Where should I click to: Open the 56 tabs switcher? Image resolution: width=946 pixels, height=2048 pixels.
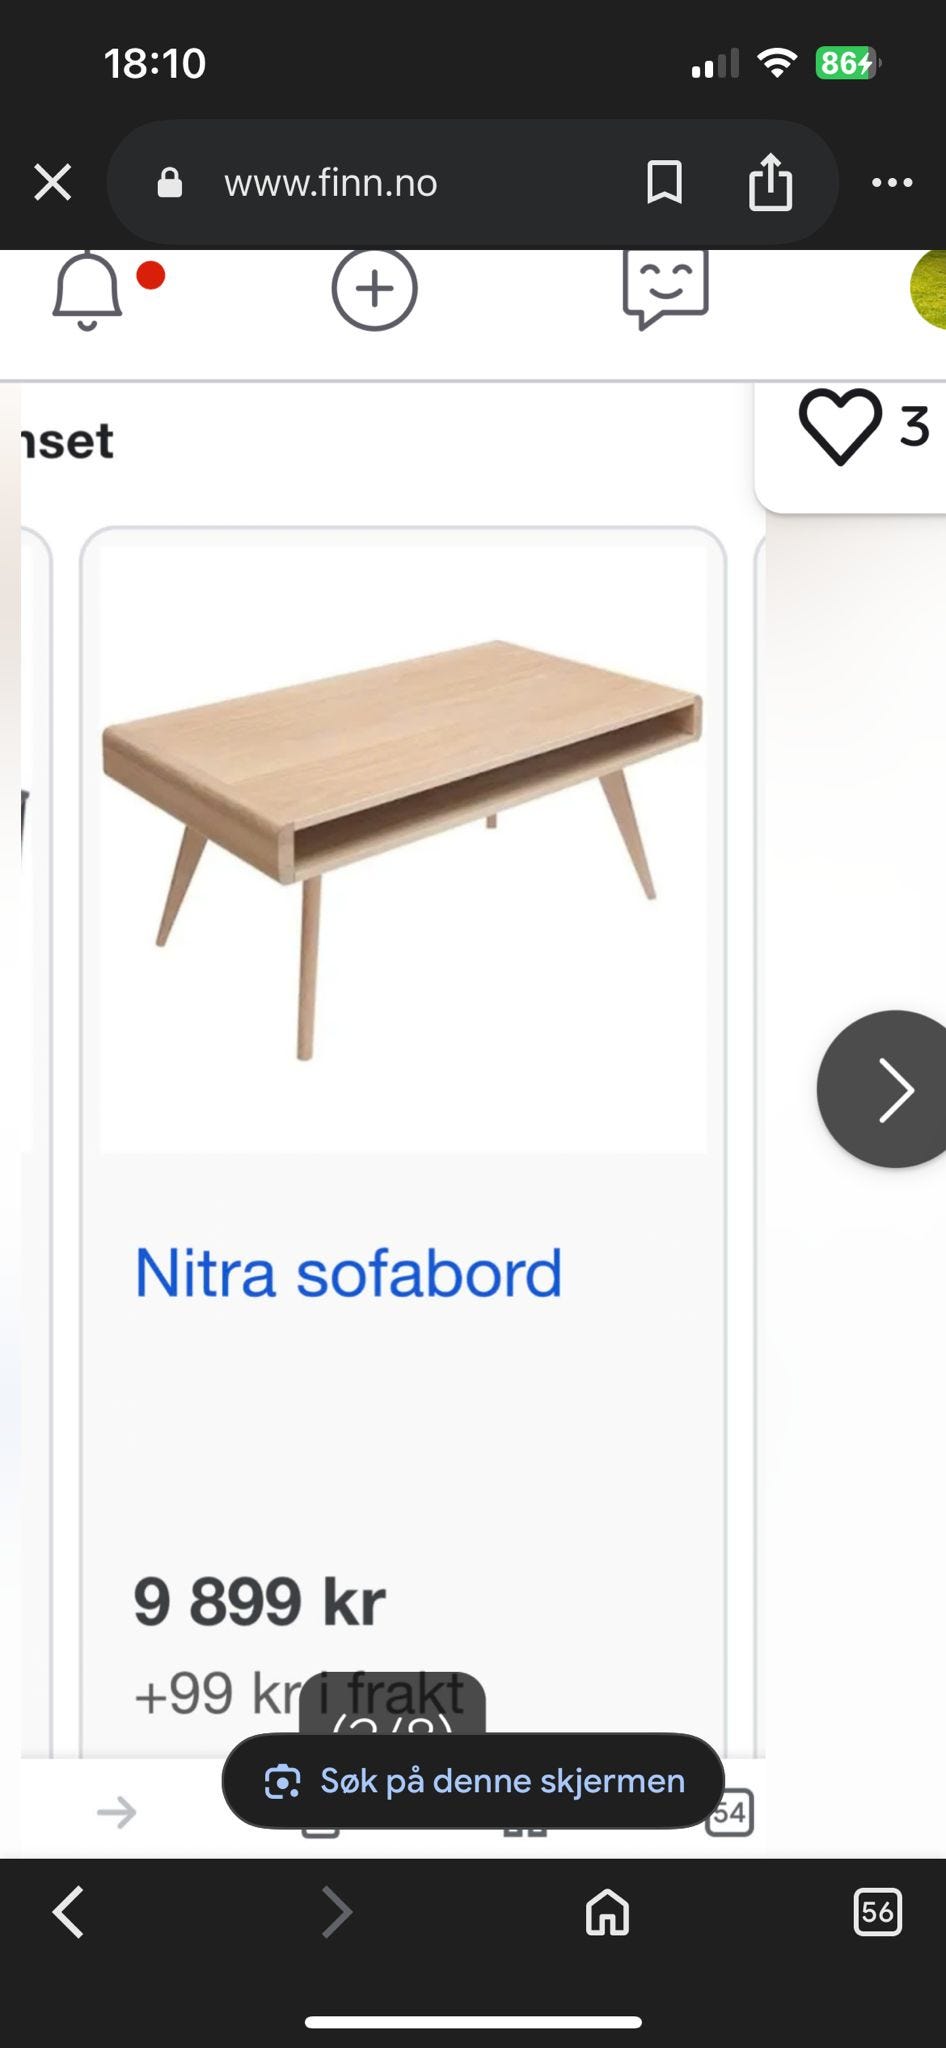(x=877, y=1912)
